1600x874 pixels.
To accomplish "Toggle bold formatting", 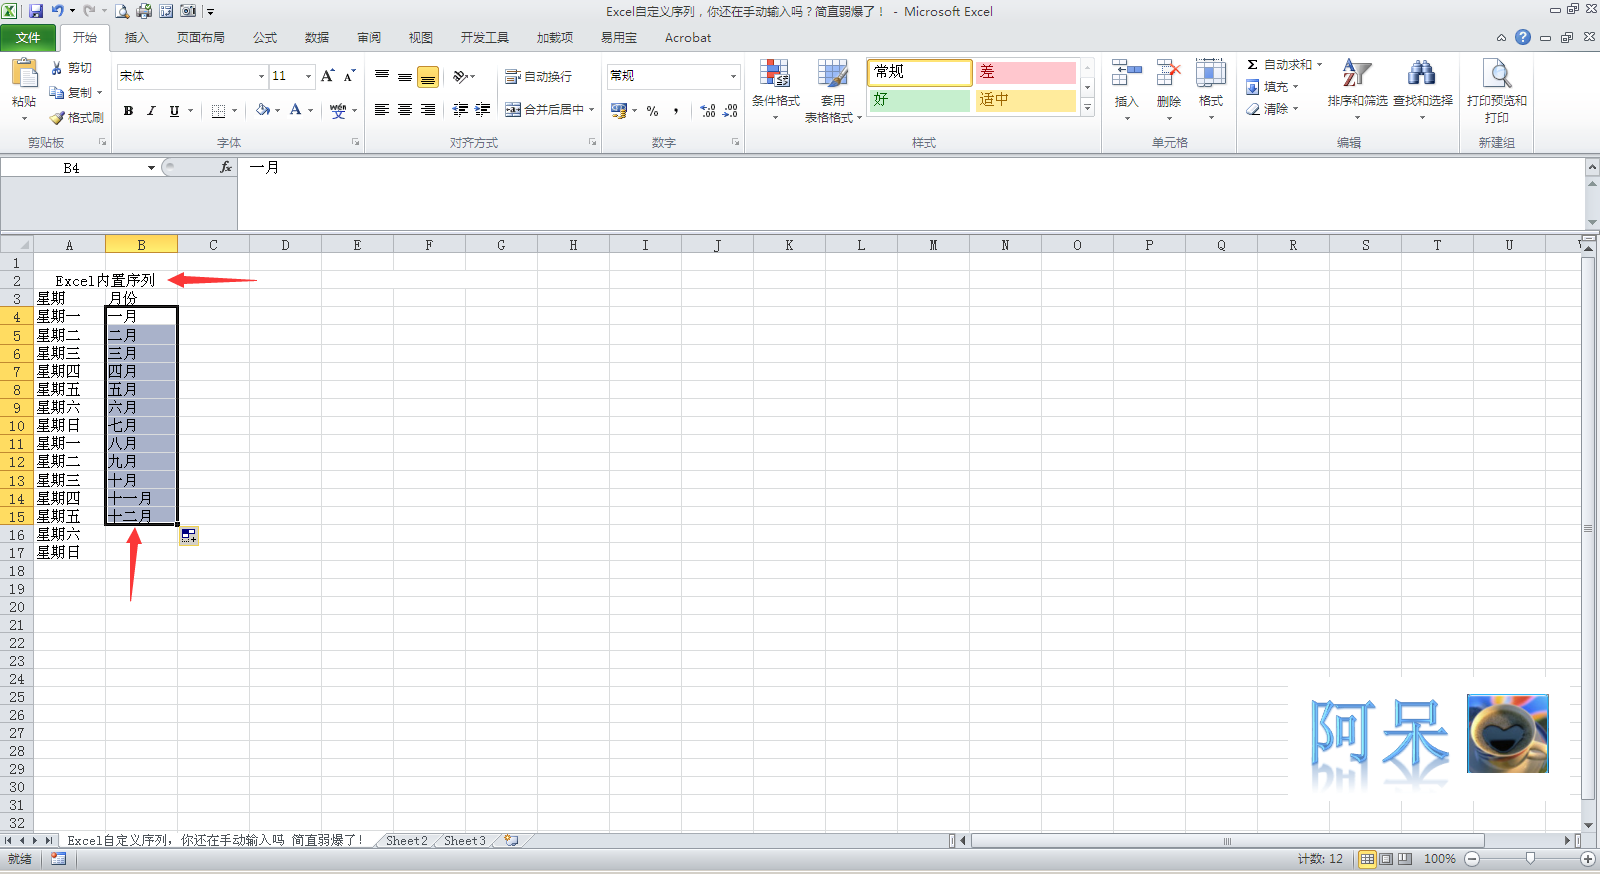I will (128, 111).
